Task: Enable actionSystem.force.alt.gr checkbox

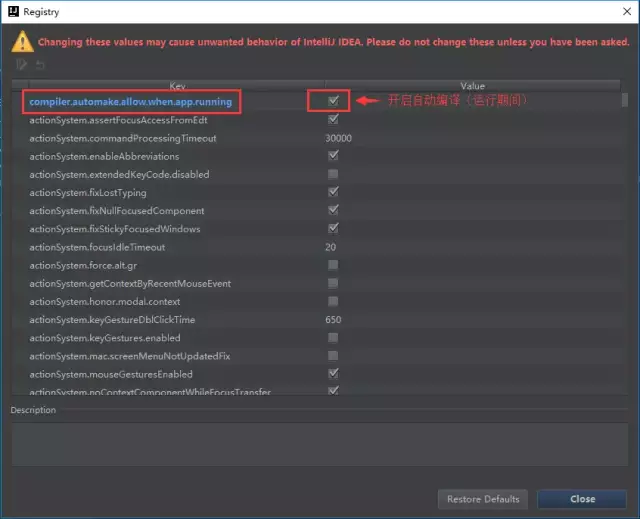Action: point(333,265)
